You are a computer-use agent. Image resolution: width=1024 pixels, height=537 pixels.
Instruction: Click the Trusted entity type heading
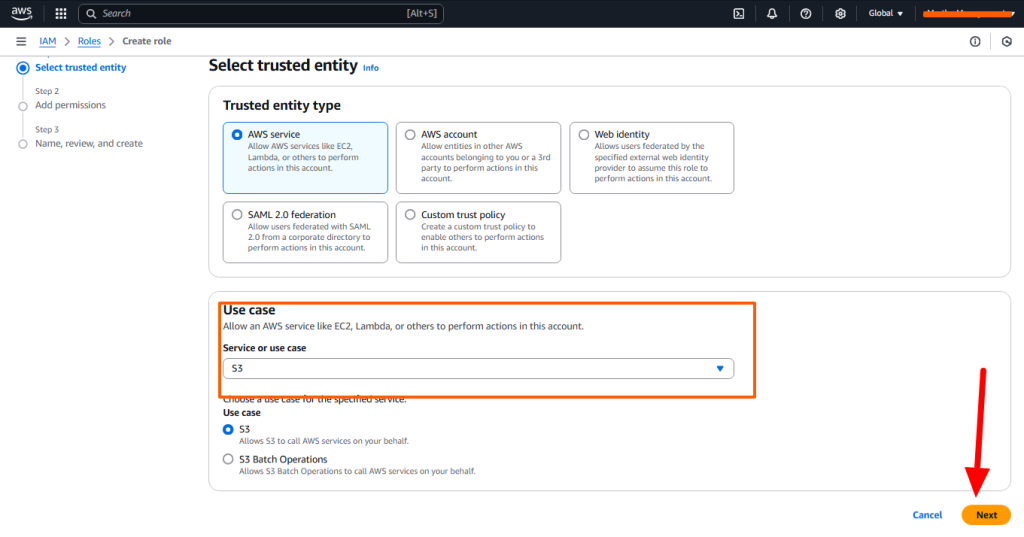281,105
